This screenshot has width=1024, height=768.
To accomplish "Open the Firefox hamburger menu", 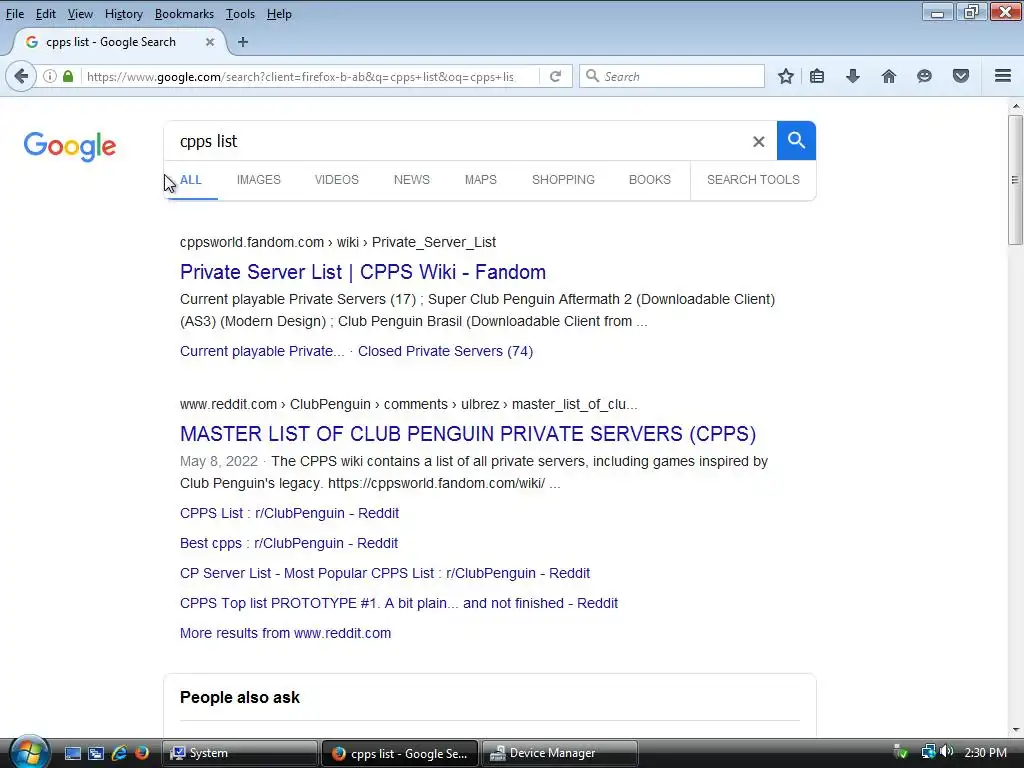I will click(1003, 76).
